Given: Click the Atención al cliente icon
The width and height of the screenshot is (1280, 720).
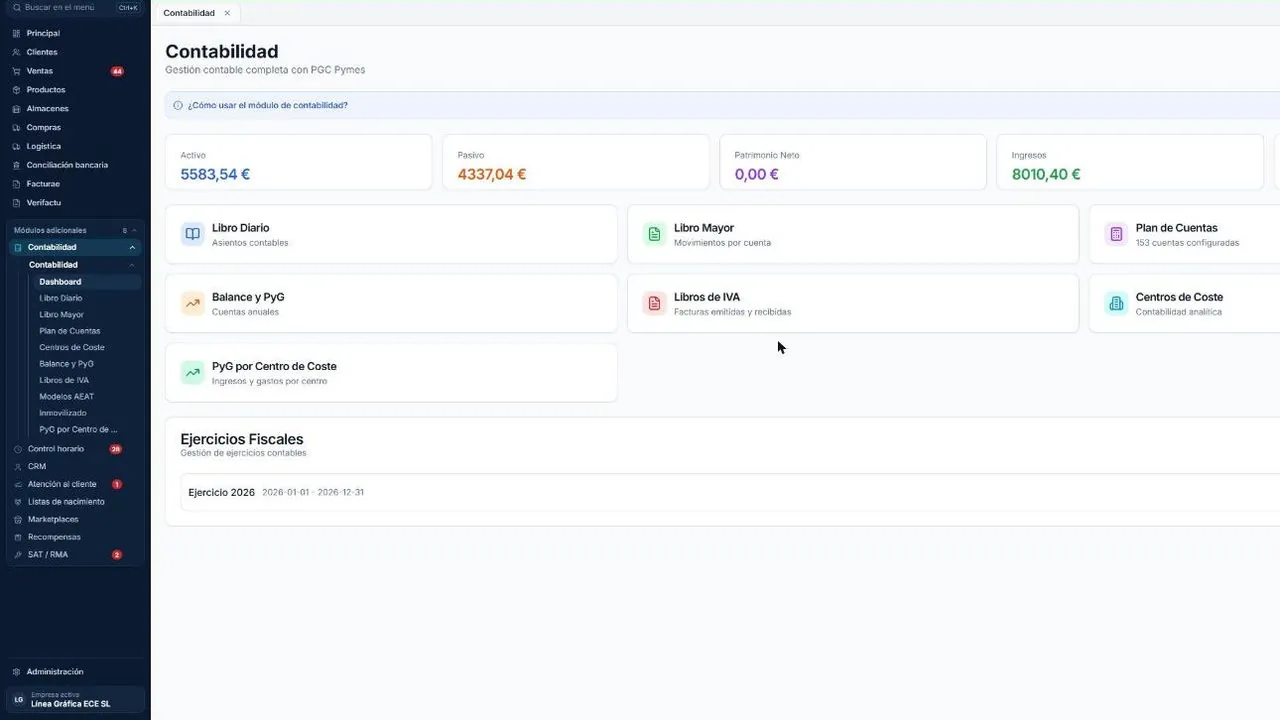Looking at the screenshot, I should (18, 484).
